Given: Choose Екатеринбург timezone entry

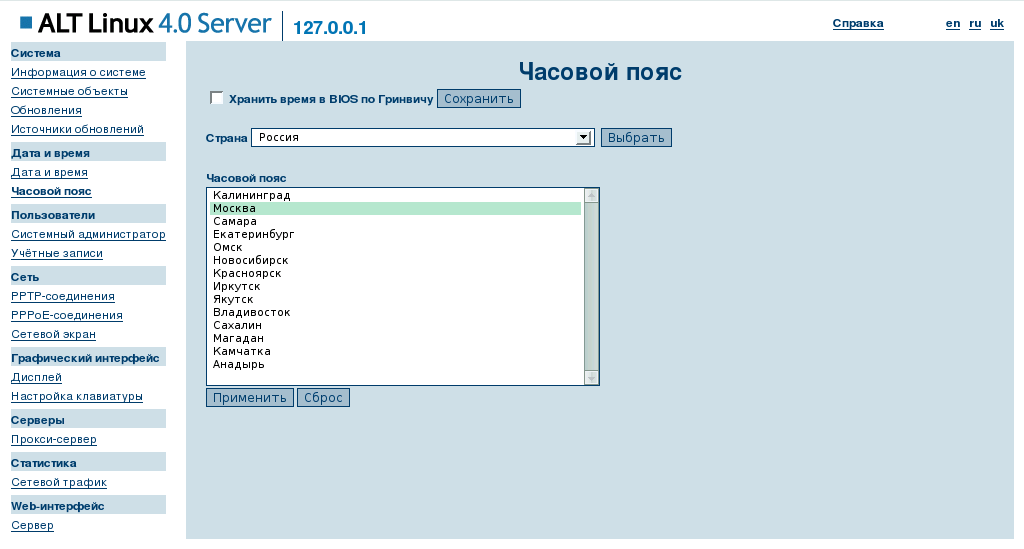Looking at the screenshot, I should pyautogui.click(x=253, y=234).
